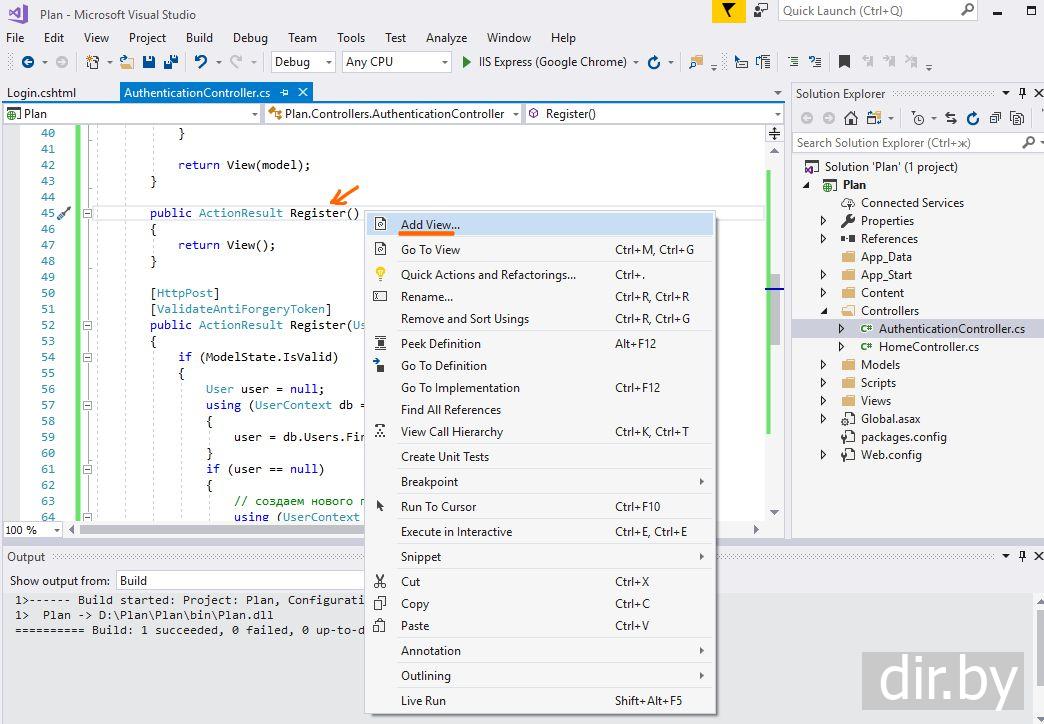Toggle auto-hide pin on Solution Explorer
This screenshot has height=724, width=1044.
(1022, 93)
